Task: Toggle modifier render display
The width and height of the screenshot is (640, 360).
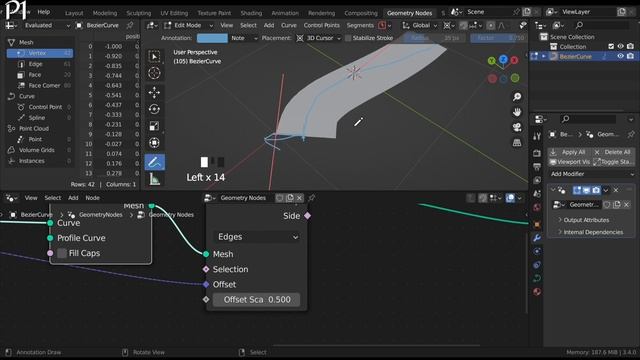Action: pyautogui.click(x=596, y=190)
